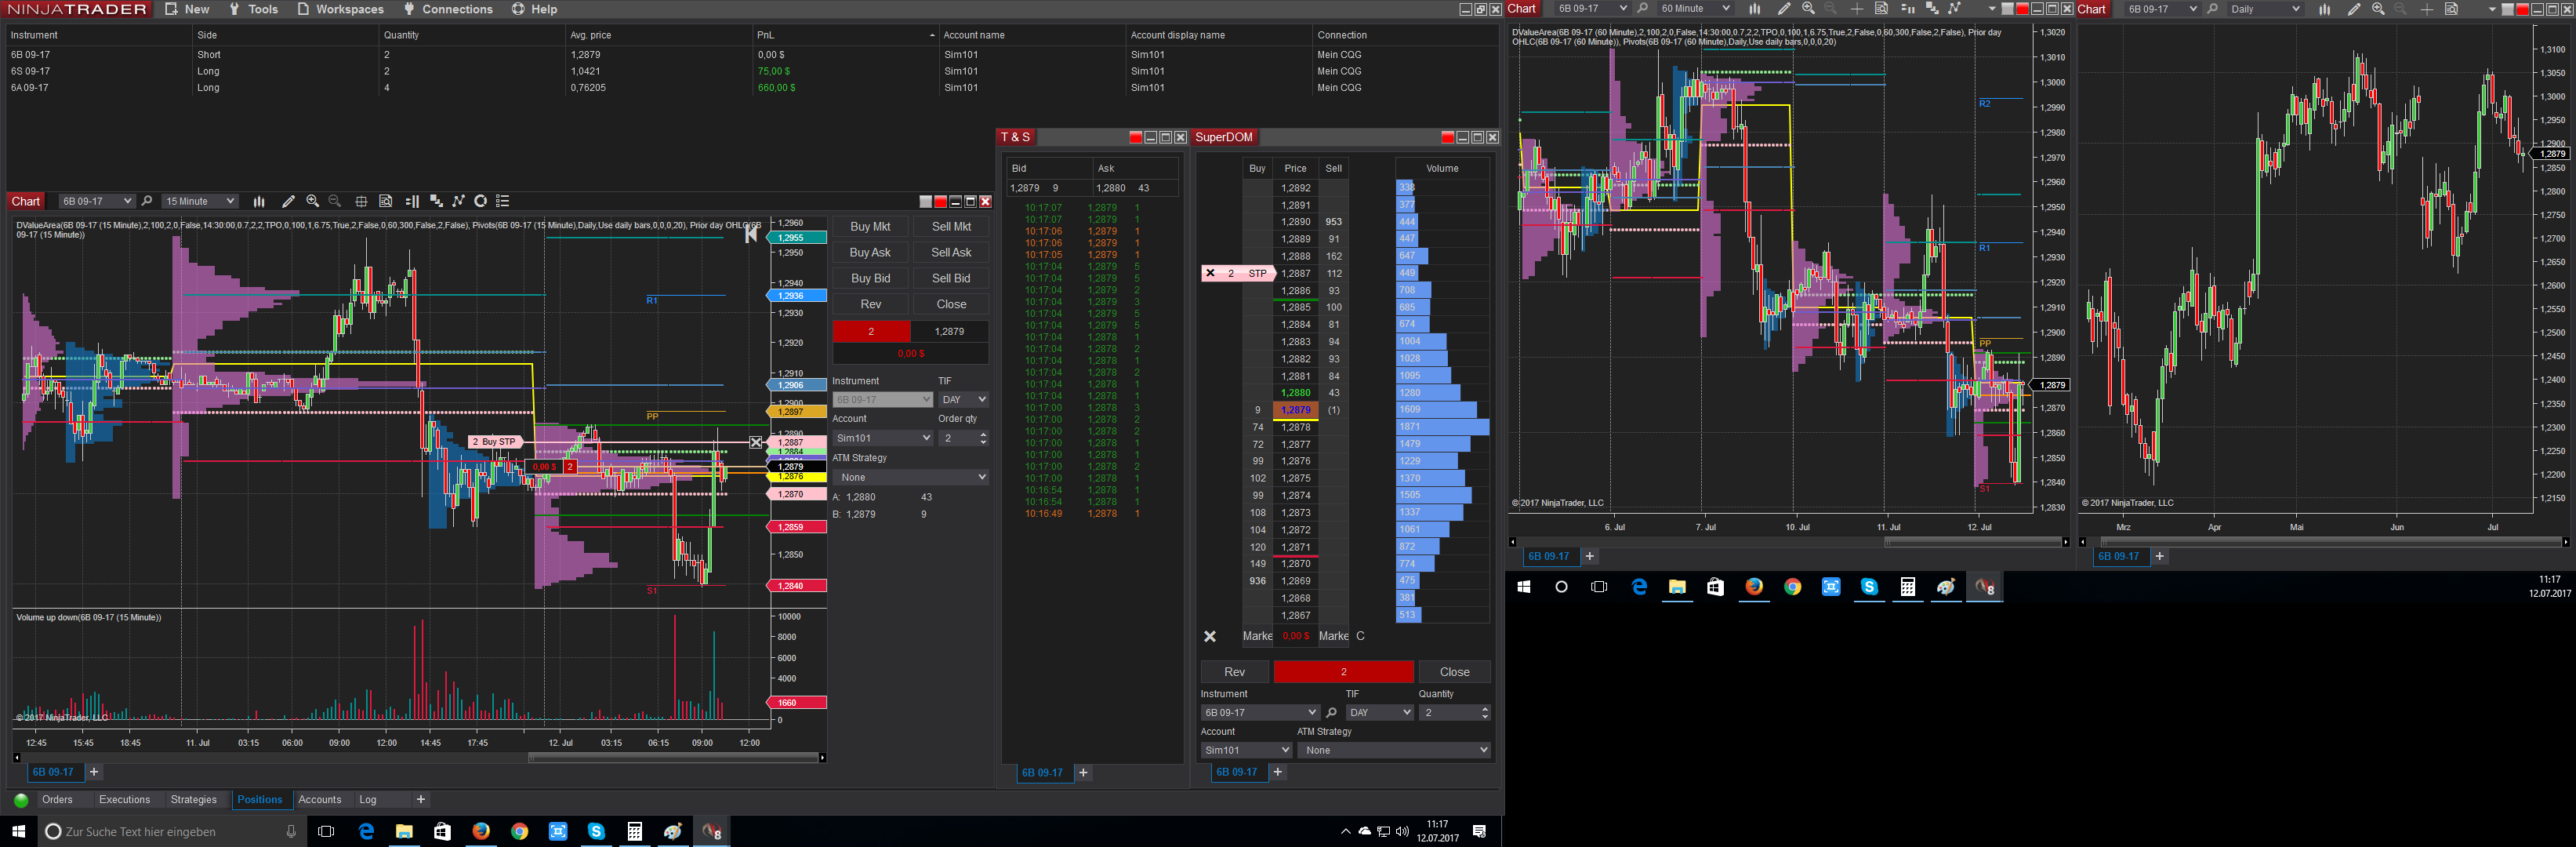This screenshot has height=847, width=2576.
Task: Add a new tab next to Log
Action: (421, 800)
